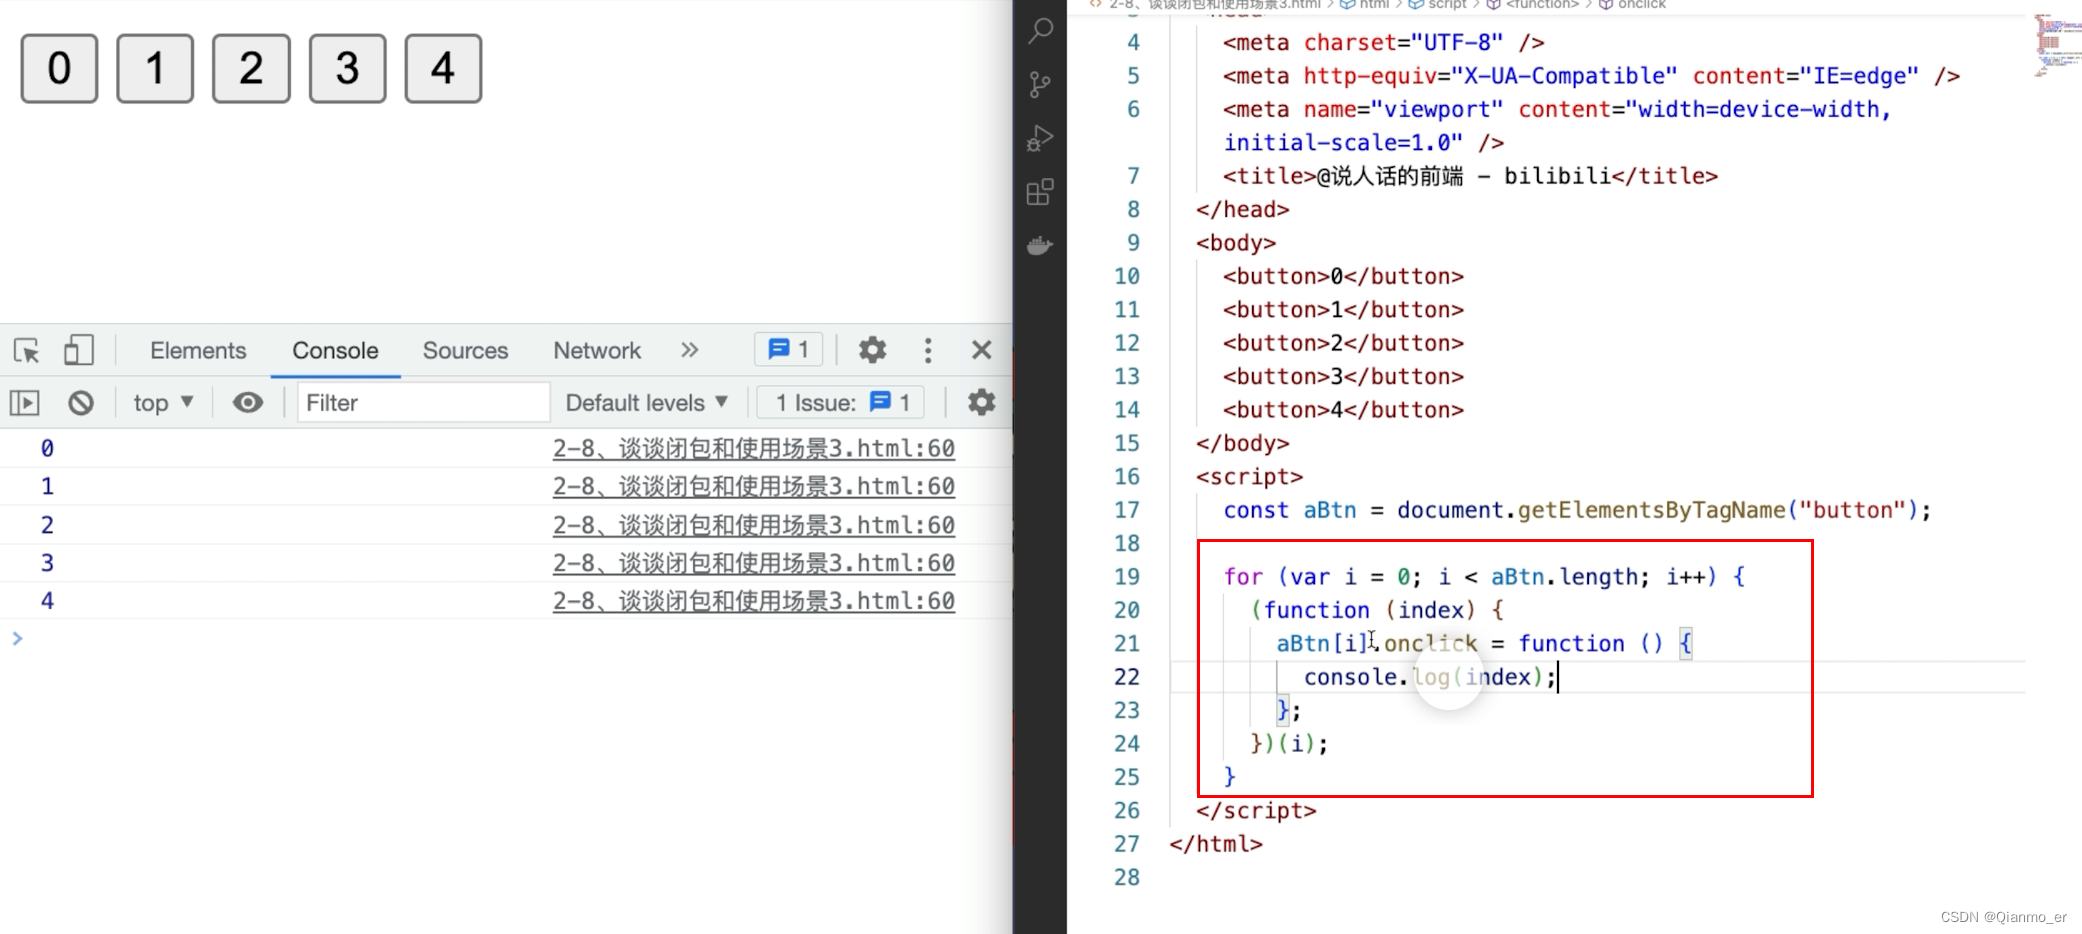
Task: Focus the console Filter input field
Action: 424,402
